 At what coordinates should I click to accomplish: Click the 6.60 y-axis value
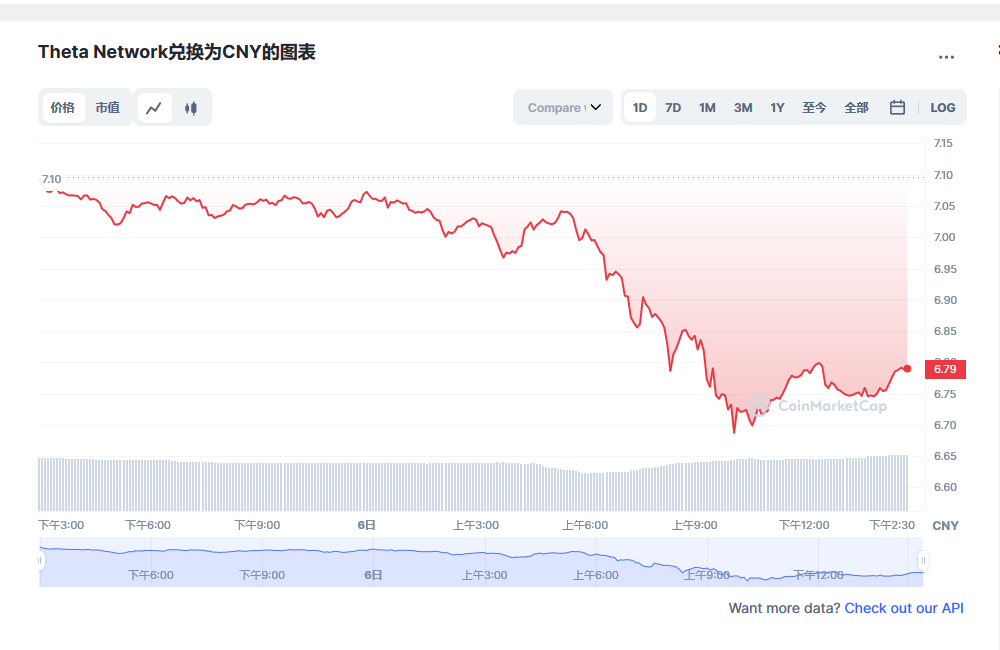point(945,487)
